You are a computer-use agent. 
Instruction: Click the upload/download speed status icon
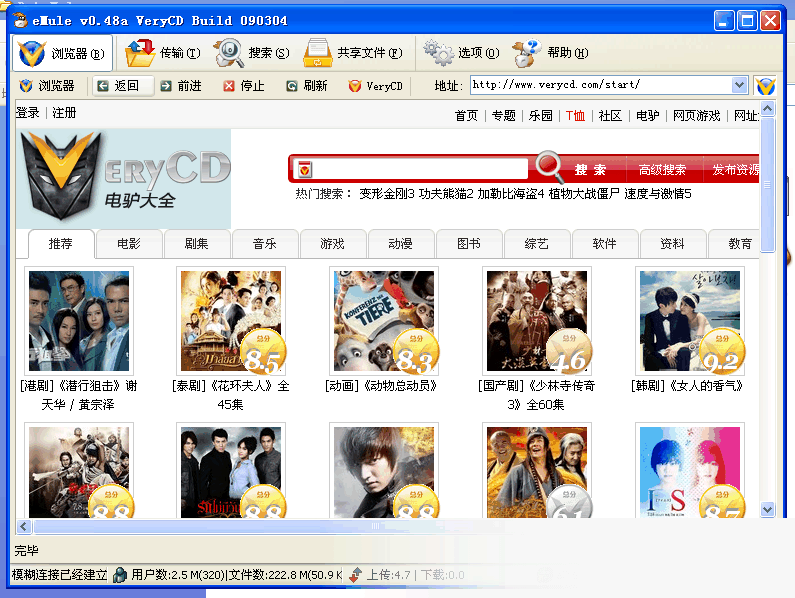(355, 575)
